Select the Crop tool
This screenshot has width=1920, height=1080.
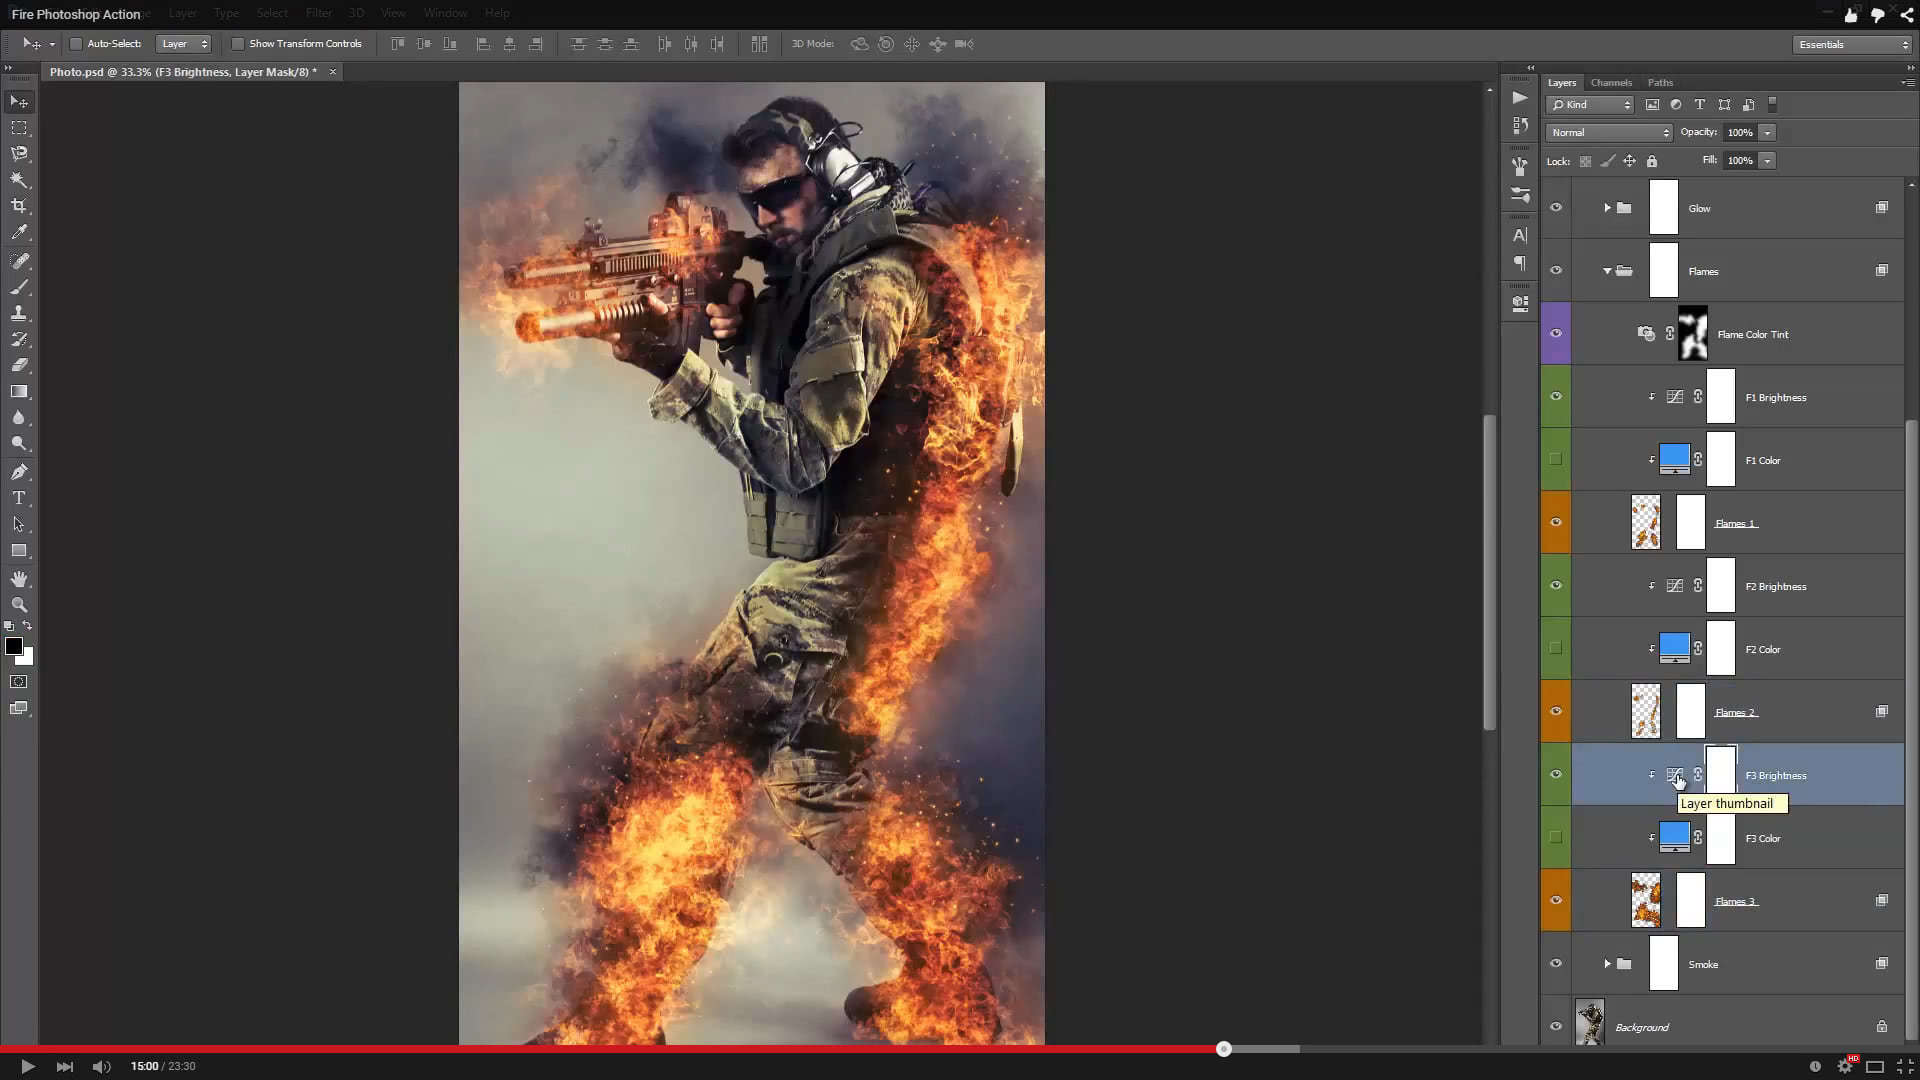[x=18, y=206]
